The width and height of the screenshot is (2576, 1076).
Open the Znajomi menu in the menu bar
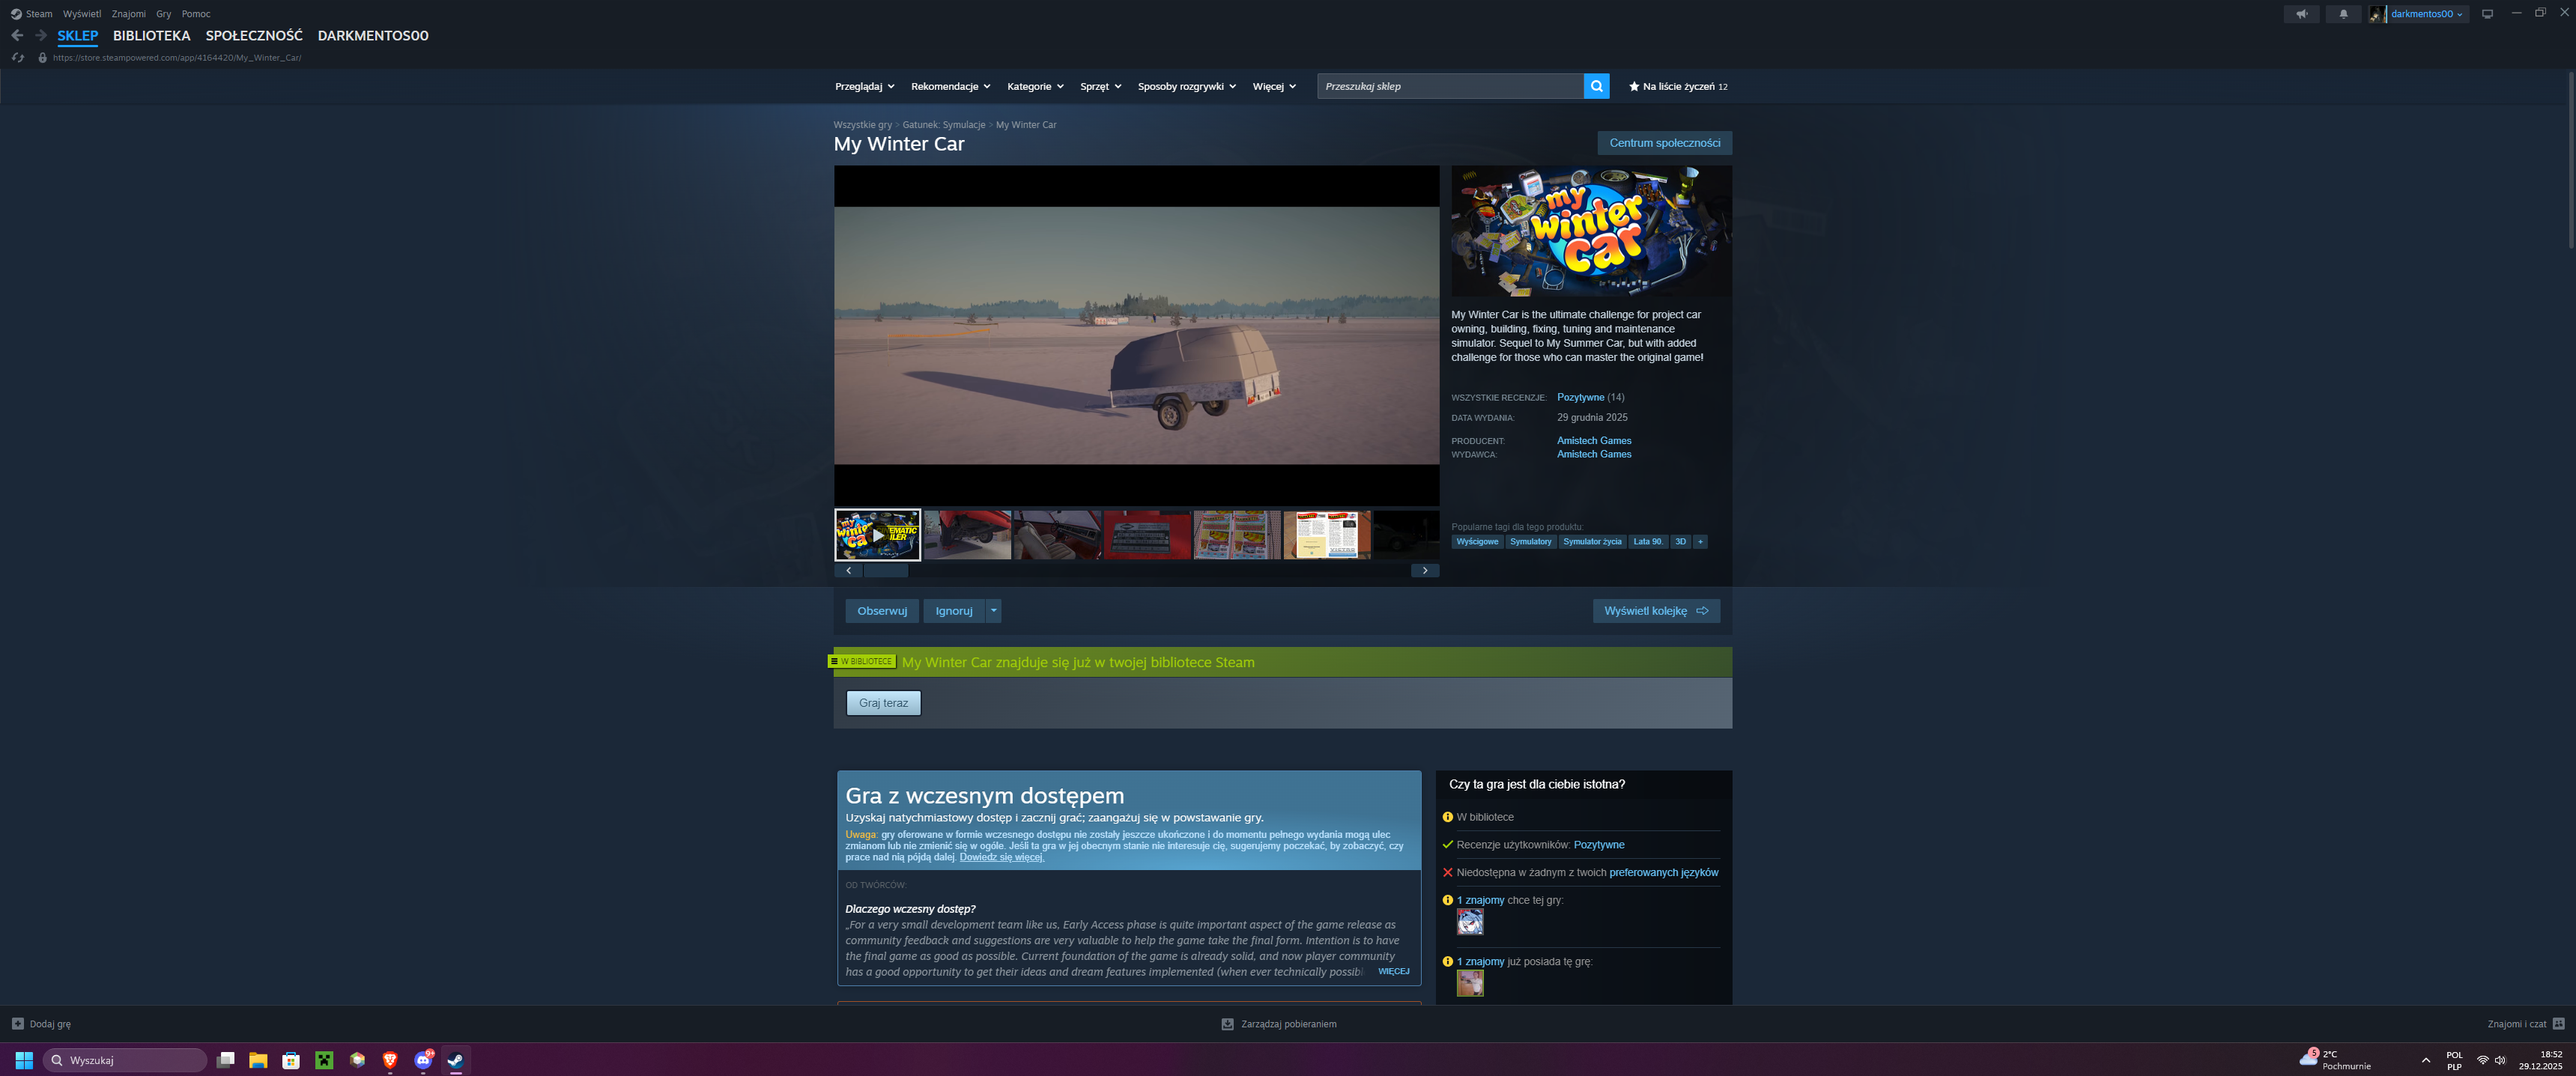(128, 14)
